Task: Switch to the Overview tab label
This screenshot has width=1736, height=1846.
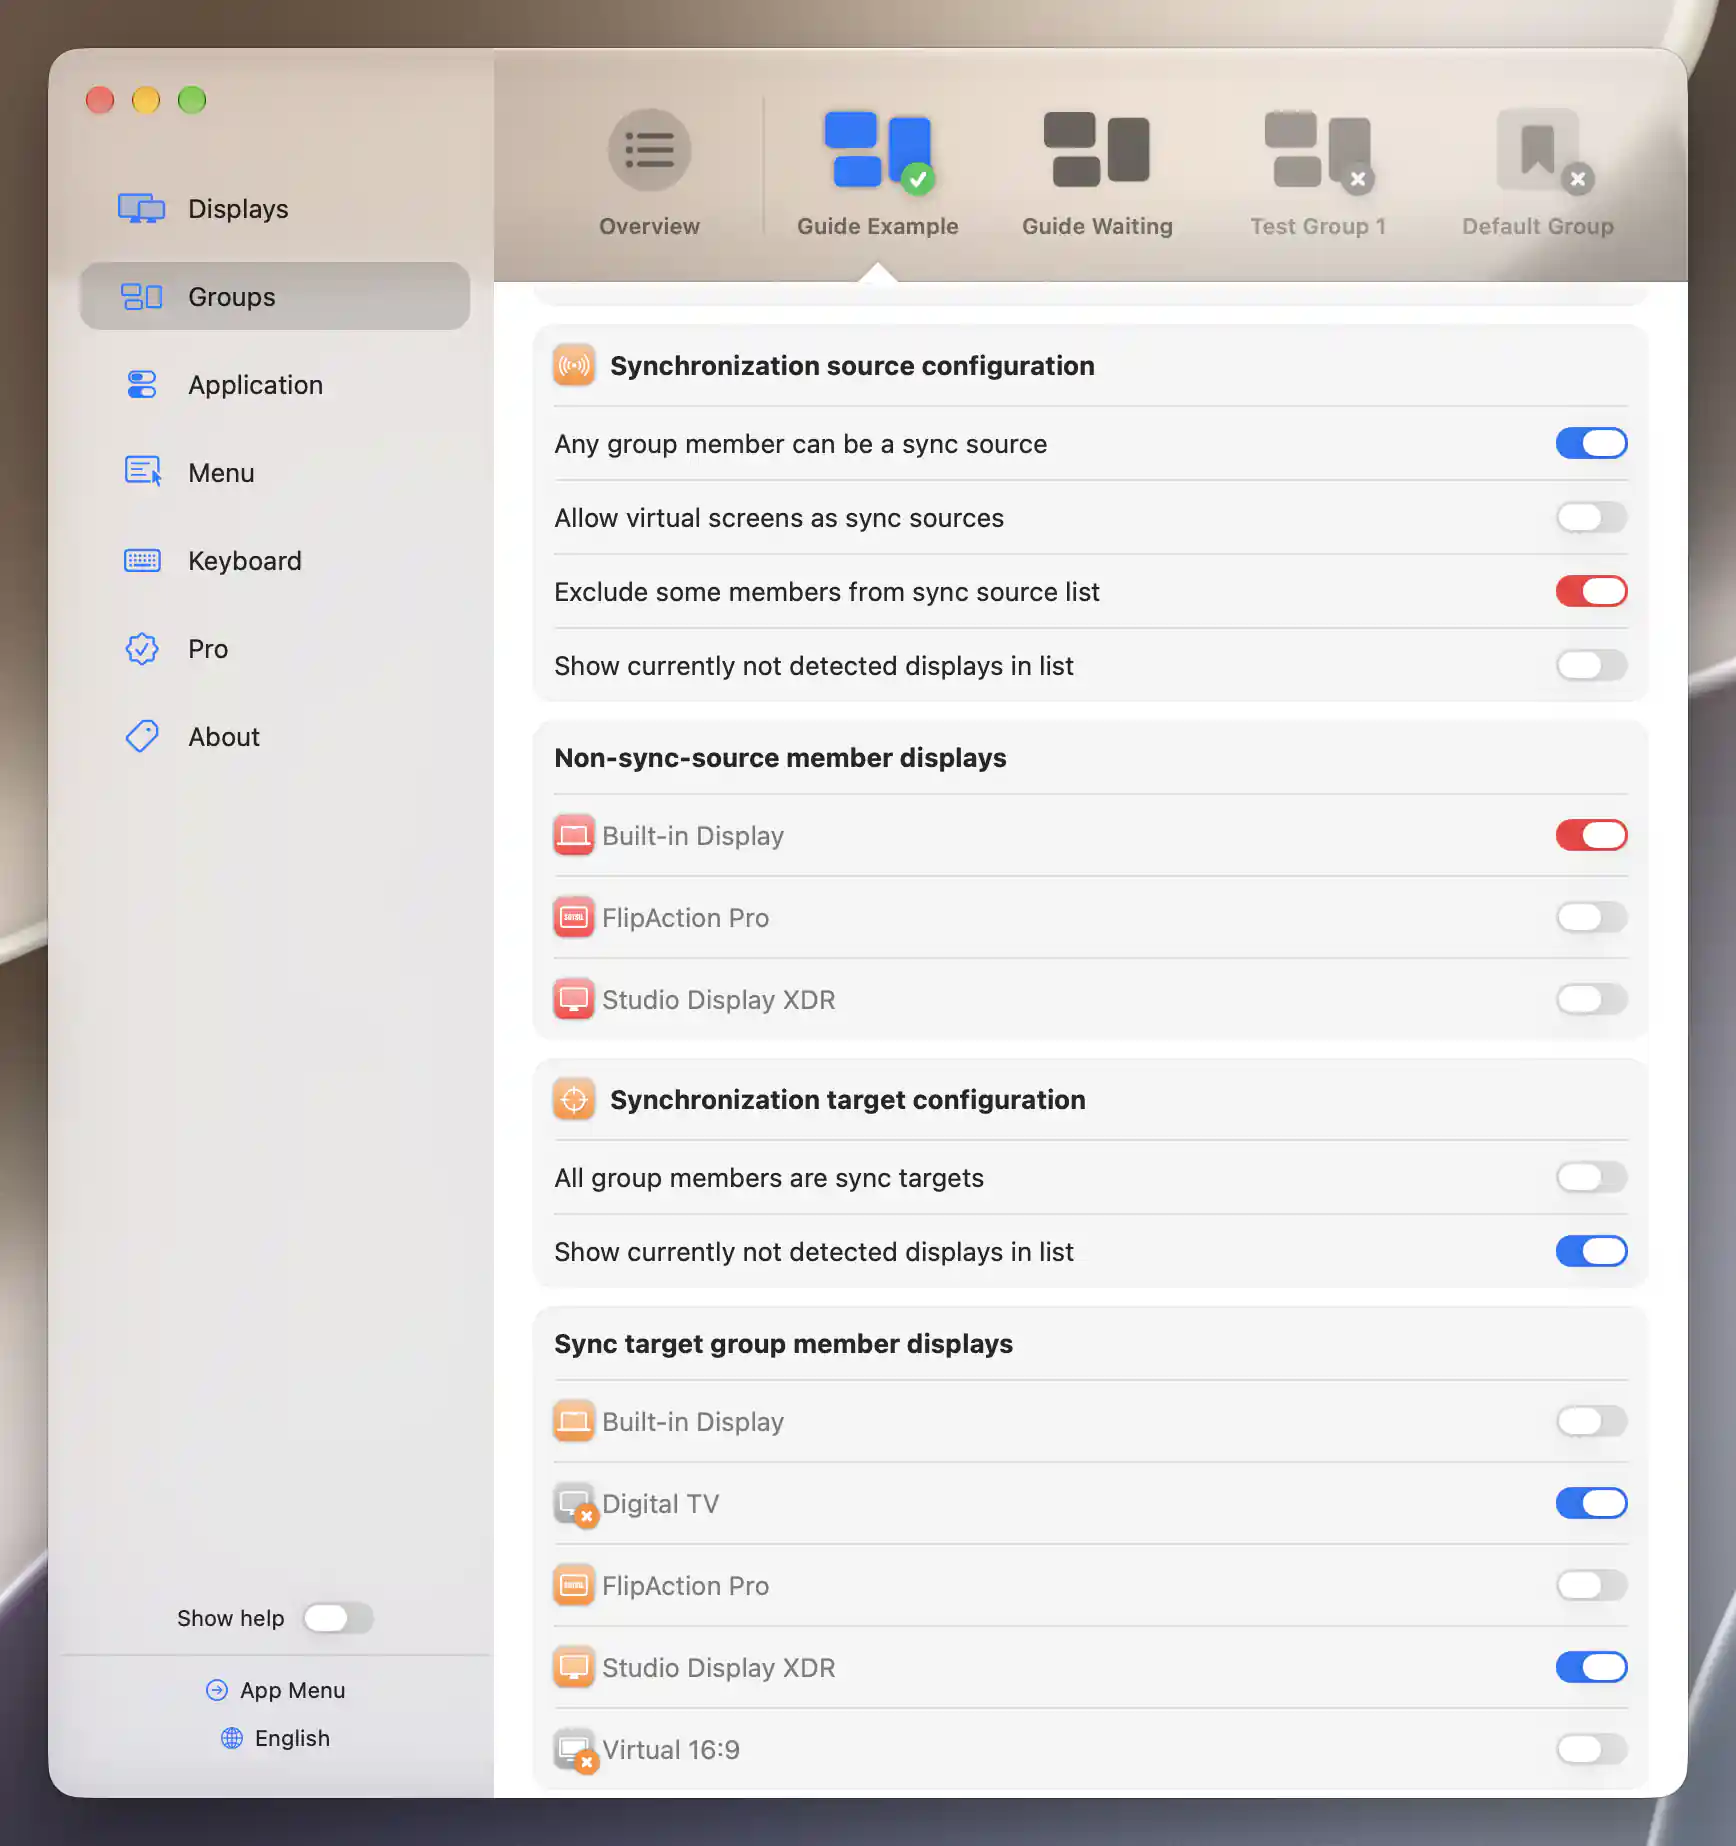Action: 649,227
